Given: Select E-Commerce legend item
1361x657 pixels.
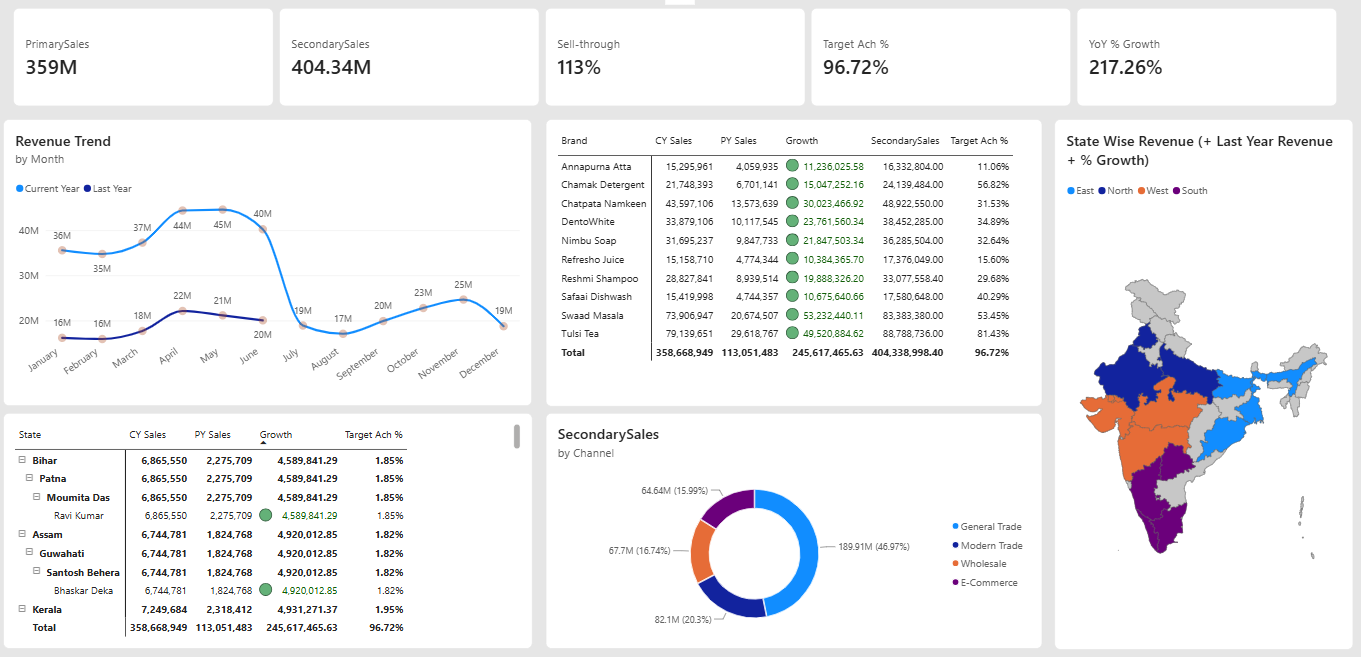Looking at the screenshot, I should coord(984,582).
